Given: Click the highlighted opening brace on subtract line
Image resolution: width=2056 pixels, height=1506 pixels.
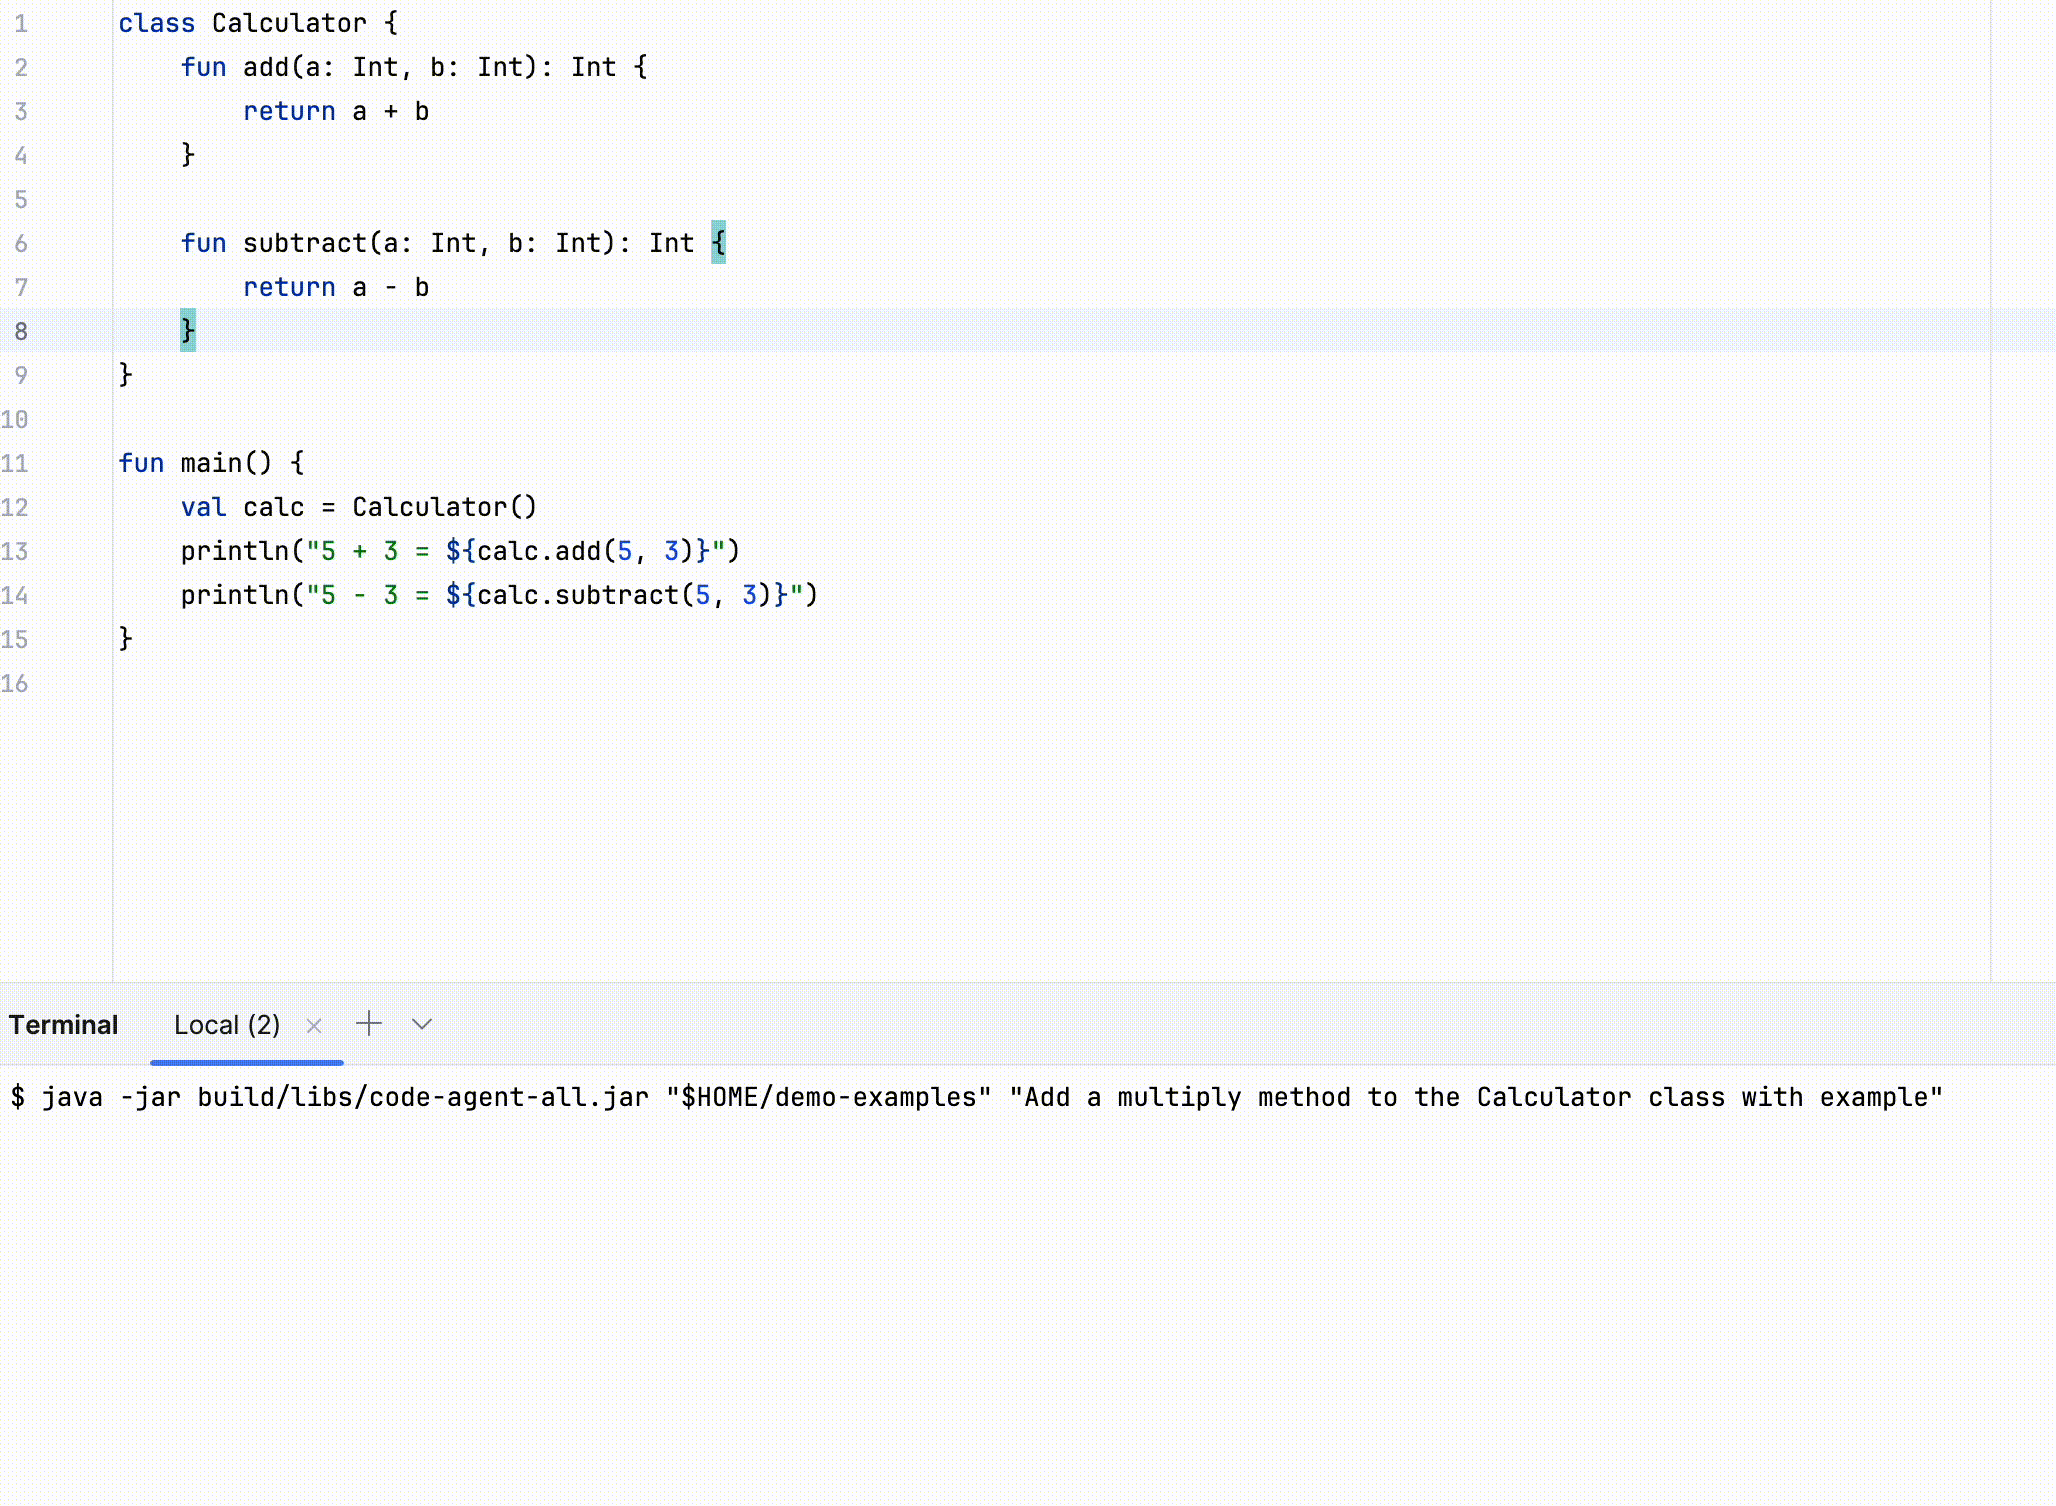Looking at the screenshot, I should tap(718, 243).
